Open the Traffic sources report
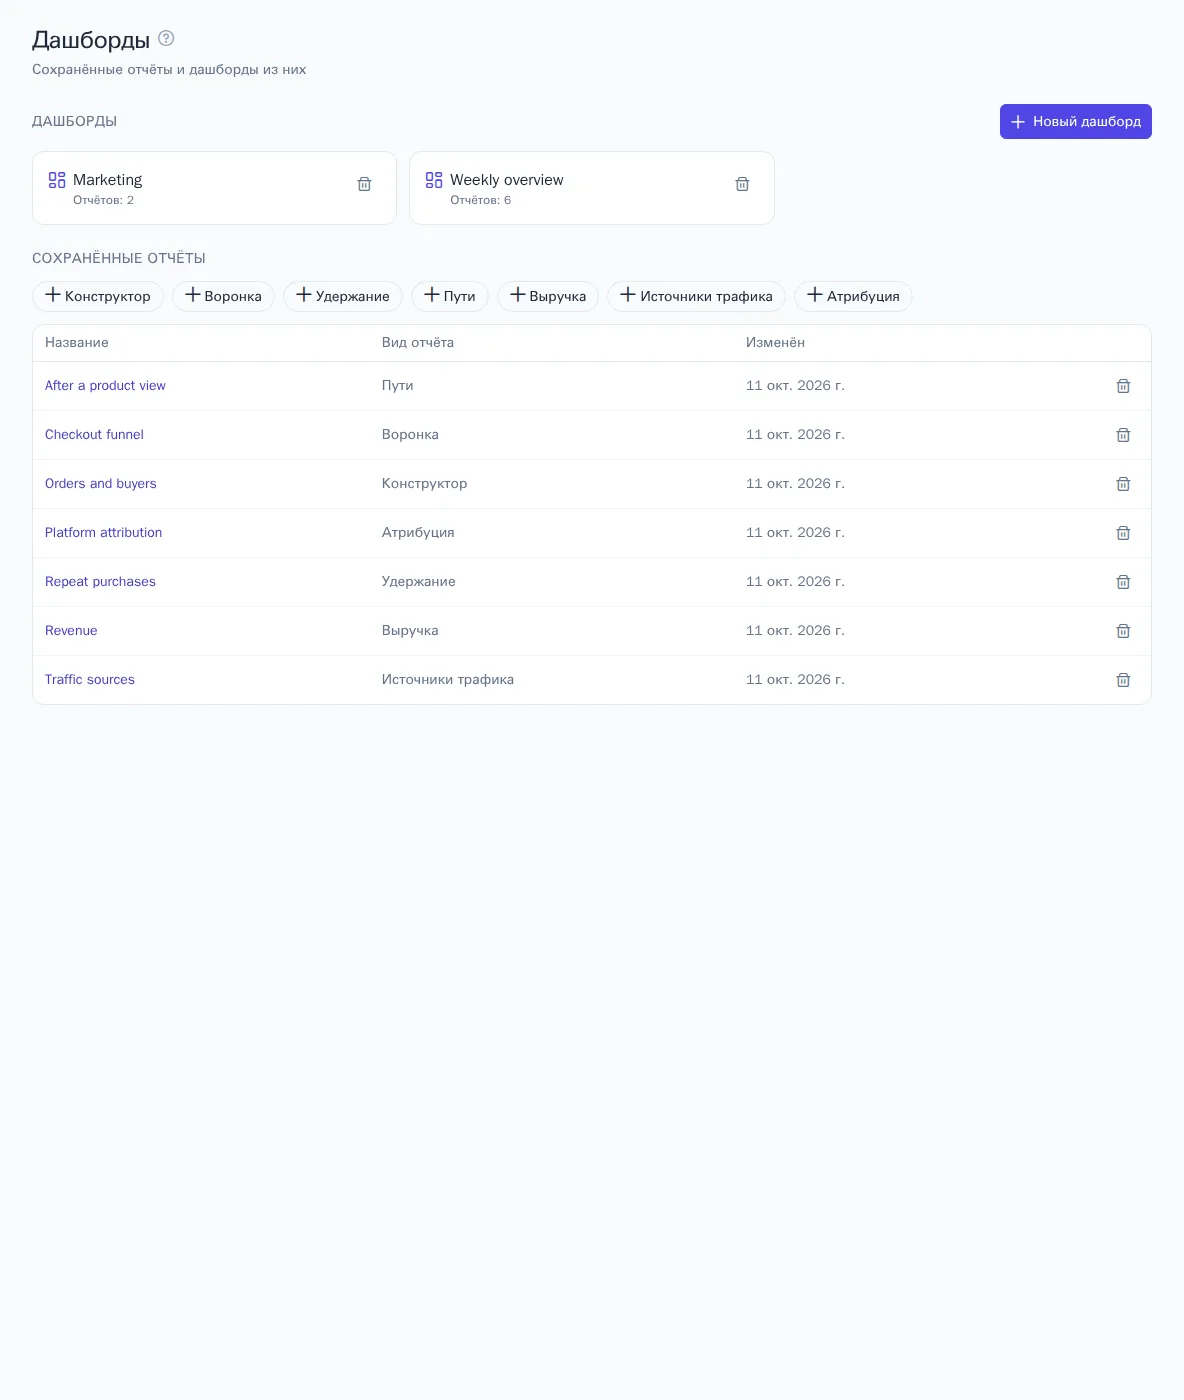1184x1400 pixels. tap(90, 680)
